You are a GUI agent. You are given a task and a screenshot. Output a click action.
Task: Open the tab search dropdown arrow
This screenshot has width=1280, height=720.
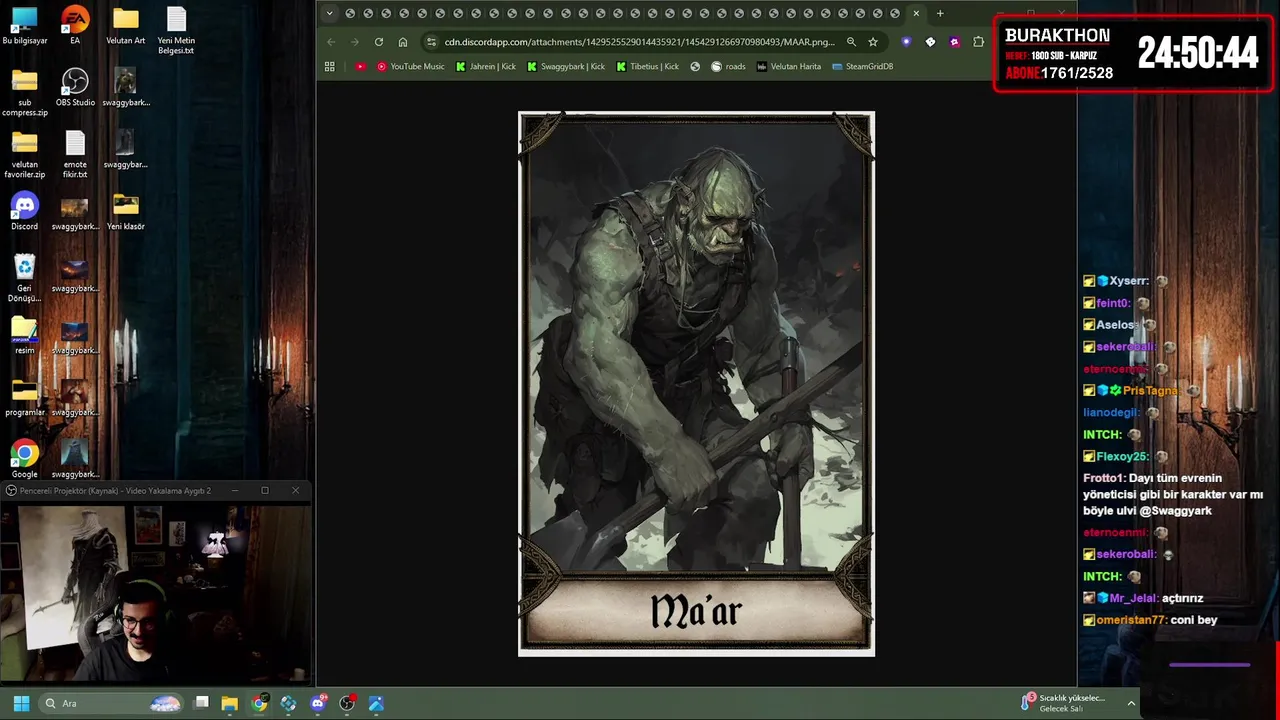[x=329, y=14]
